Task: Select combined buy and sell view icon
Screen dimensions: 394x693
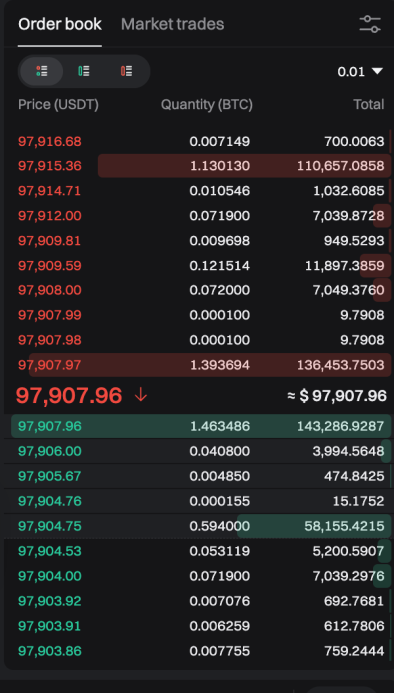Action: 42,71
